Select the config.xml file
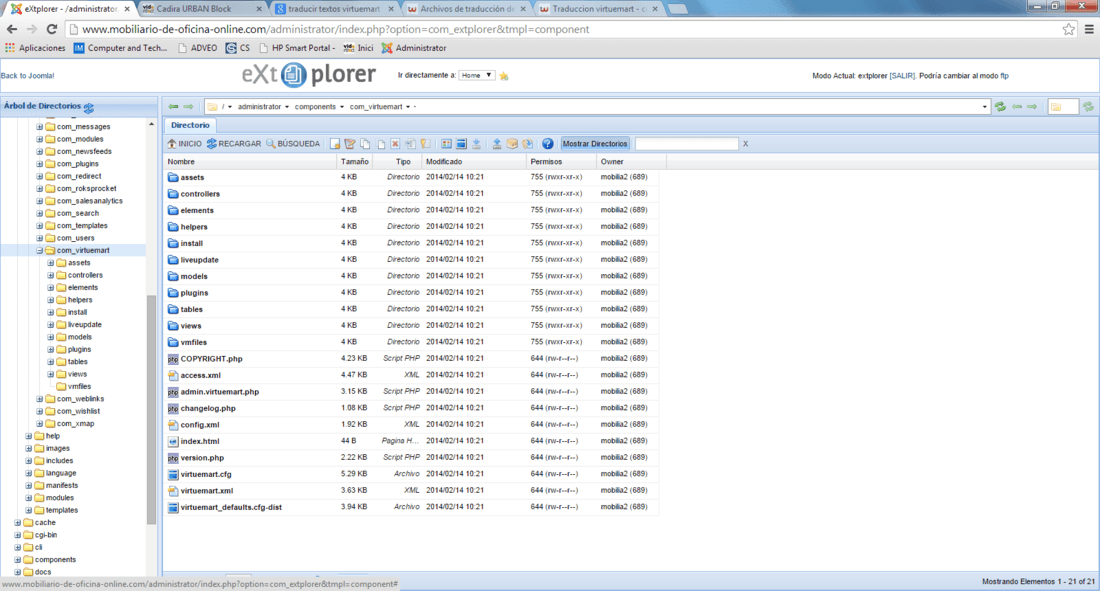Image resolution: width=1100 pixels, height=591 pixels. point(200,425)
